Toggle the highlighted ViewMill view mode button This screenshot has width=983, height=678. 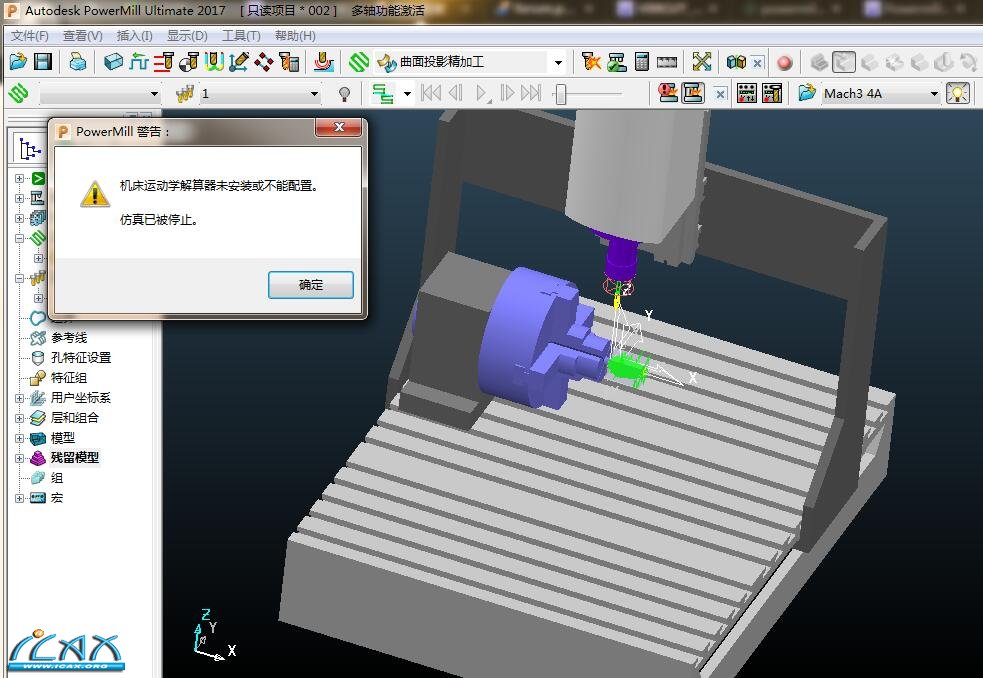point(844,61)
